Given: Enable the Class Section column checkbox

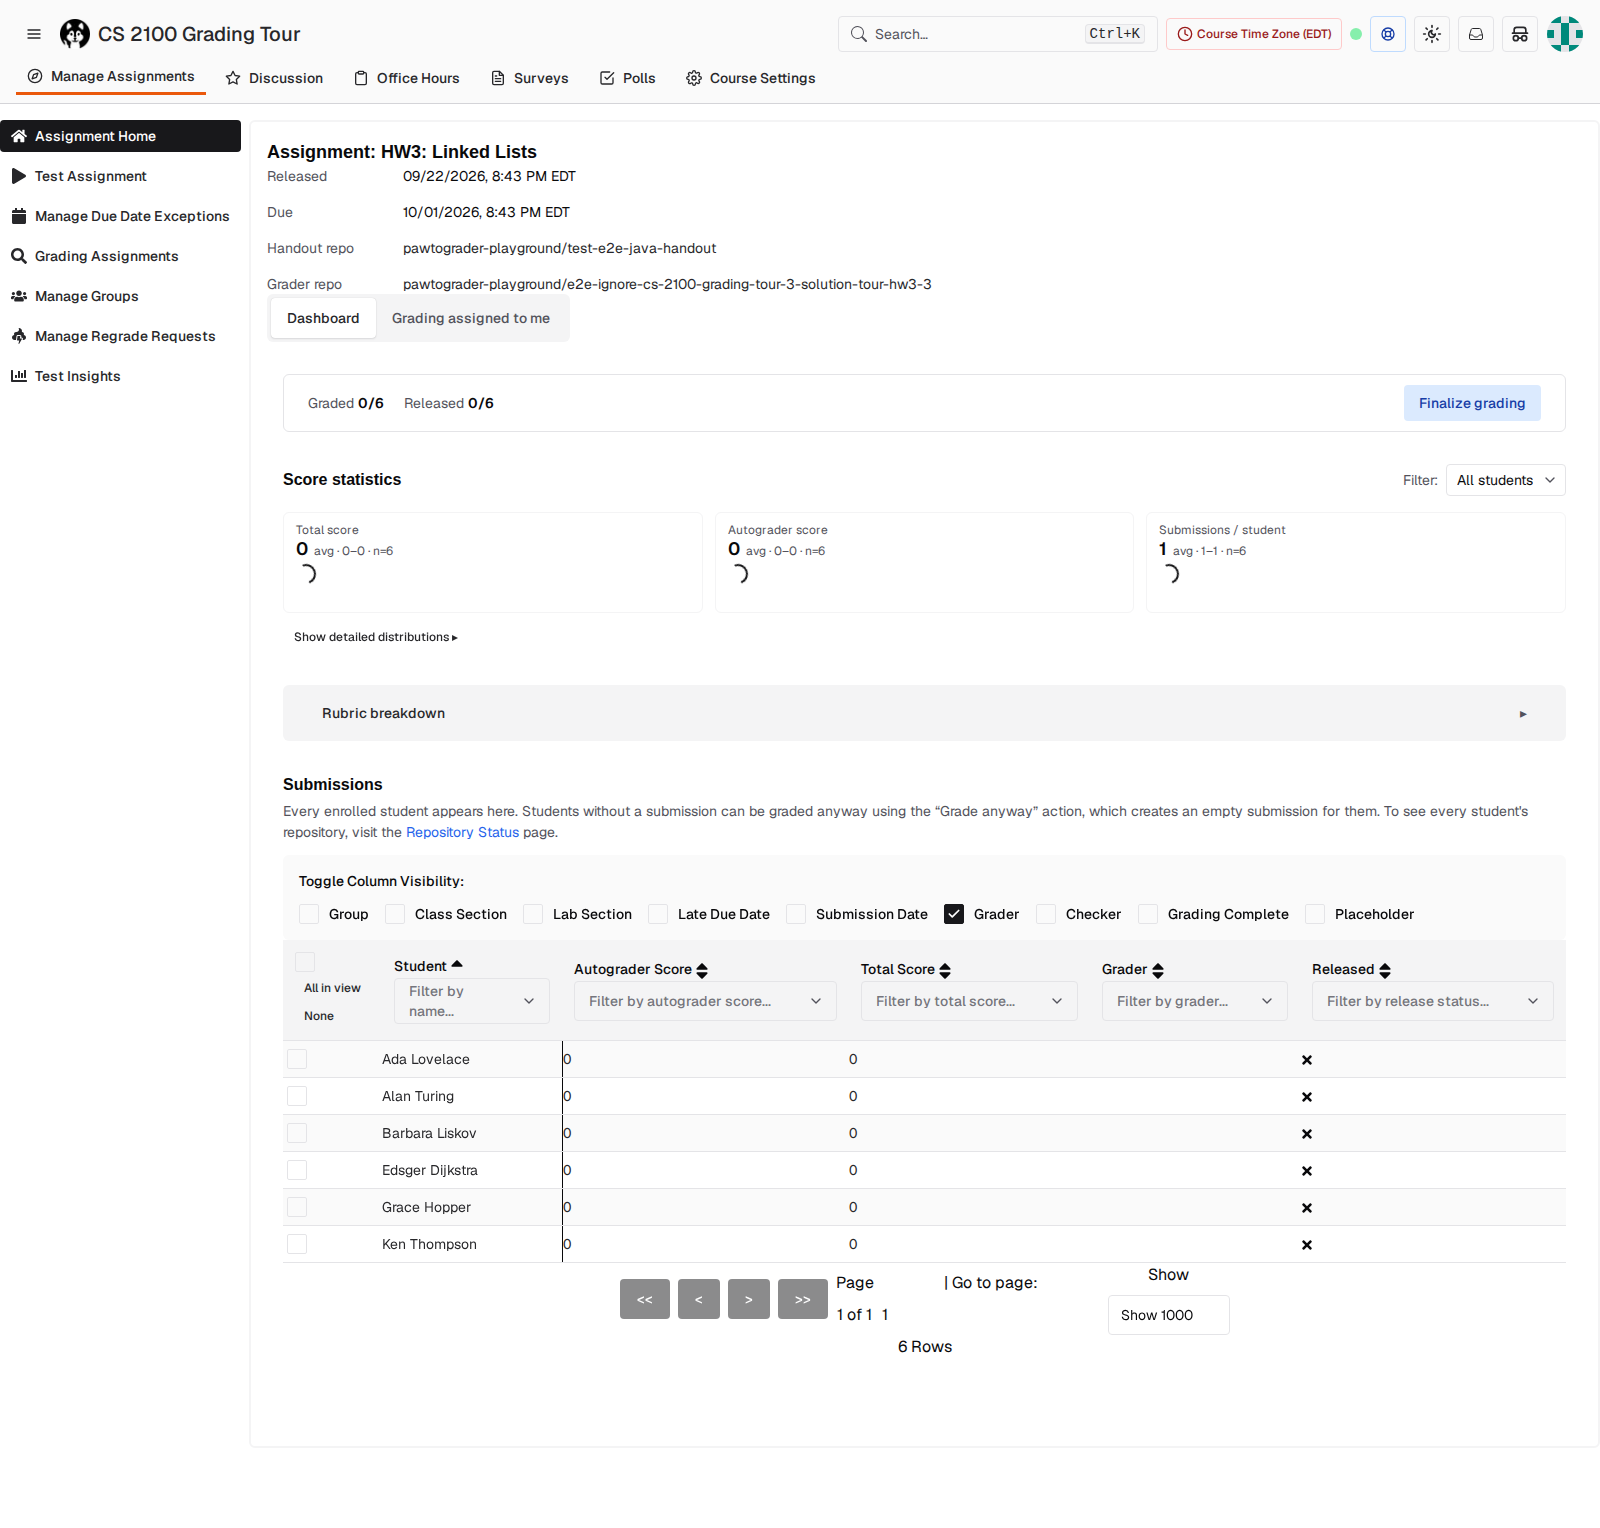Looking at the screenshot, I should (395, 914).
